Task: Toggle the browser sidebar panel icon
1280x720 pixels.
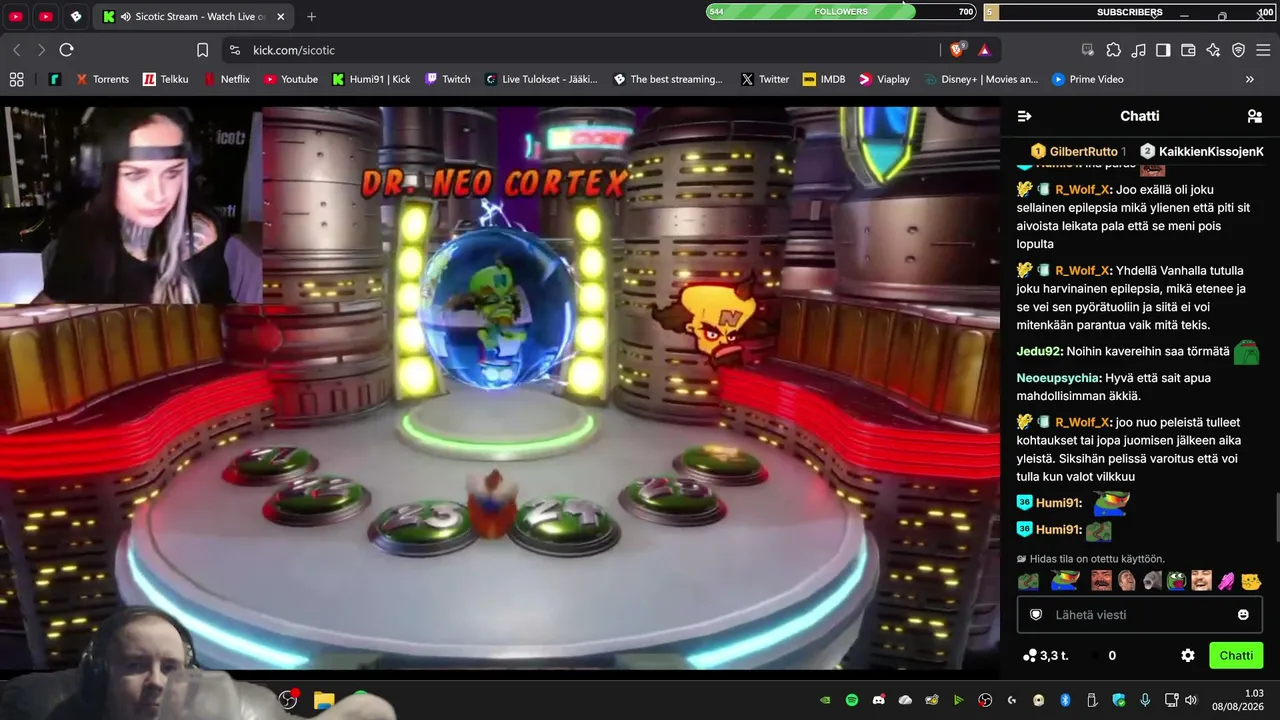Action: (1163, 50)
